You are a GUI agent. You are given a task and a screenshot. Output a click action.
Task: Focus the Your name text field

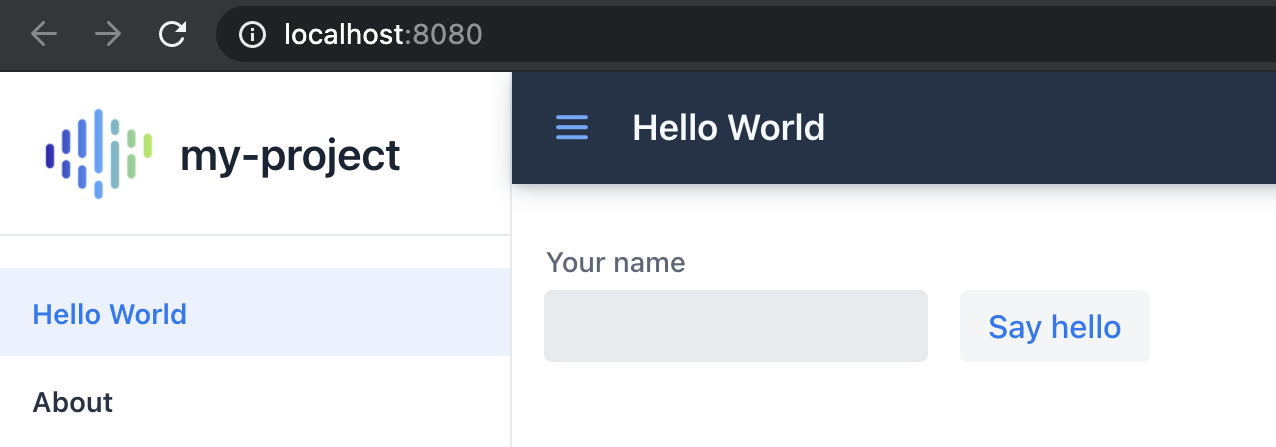(736, 326)
